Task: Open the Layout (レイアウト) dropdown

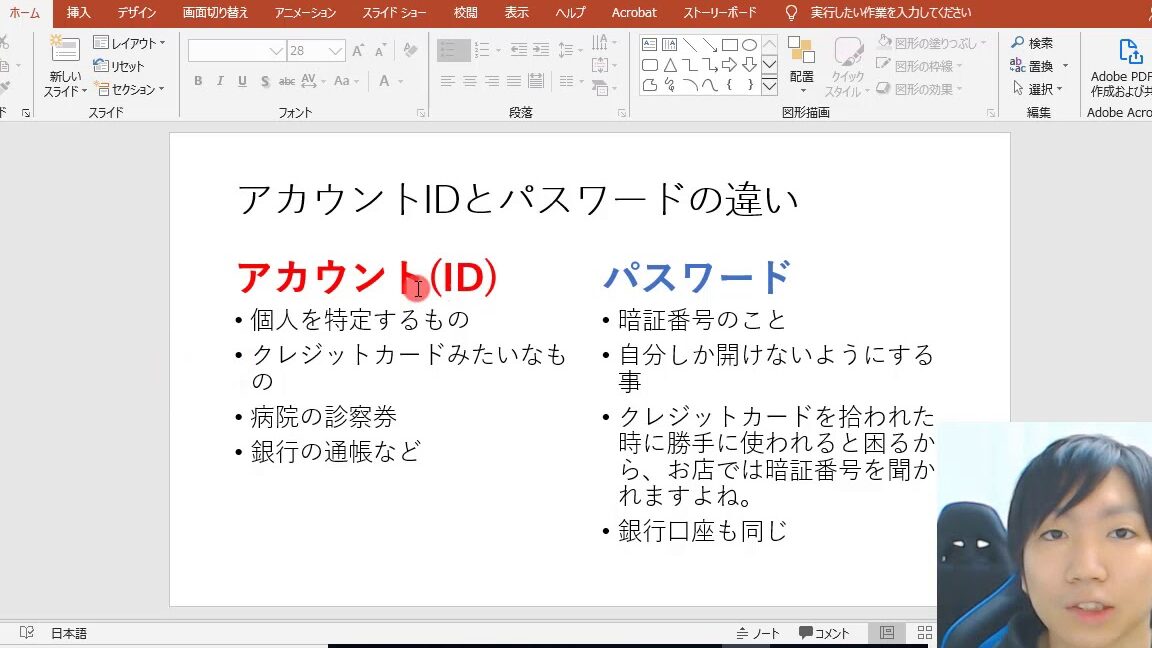Action: pos(130,43)
